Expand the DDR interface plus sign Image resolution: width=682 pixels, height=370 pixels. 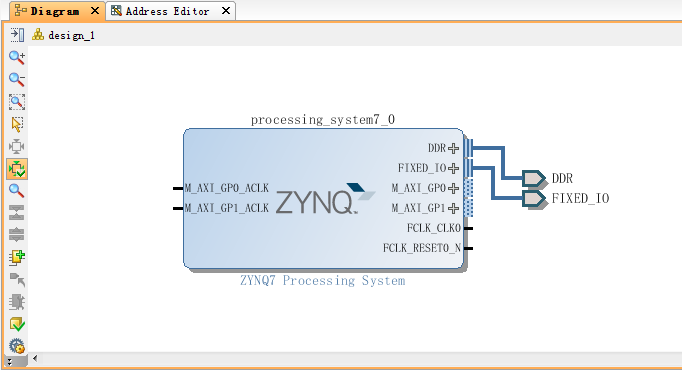(453, 148)
